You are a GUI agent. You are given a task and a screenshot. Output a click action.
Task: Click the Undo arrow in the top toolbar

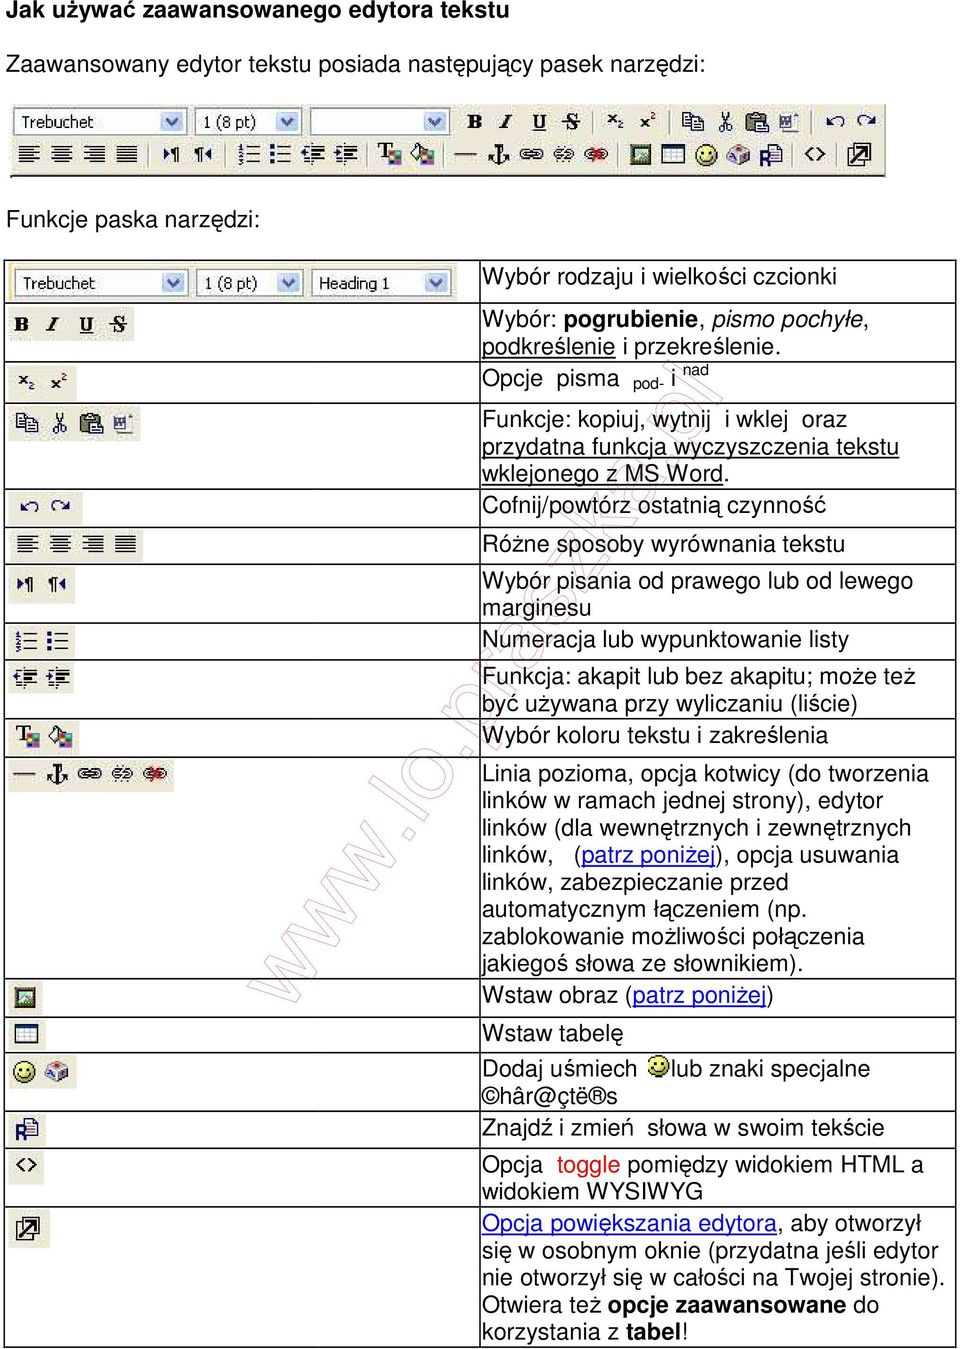coord(835,122)
